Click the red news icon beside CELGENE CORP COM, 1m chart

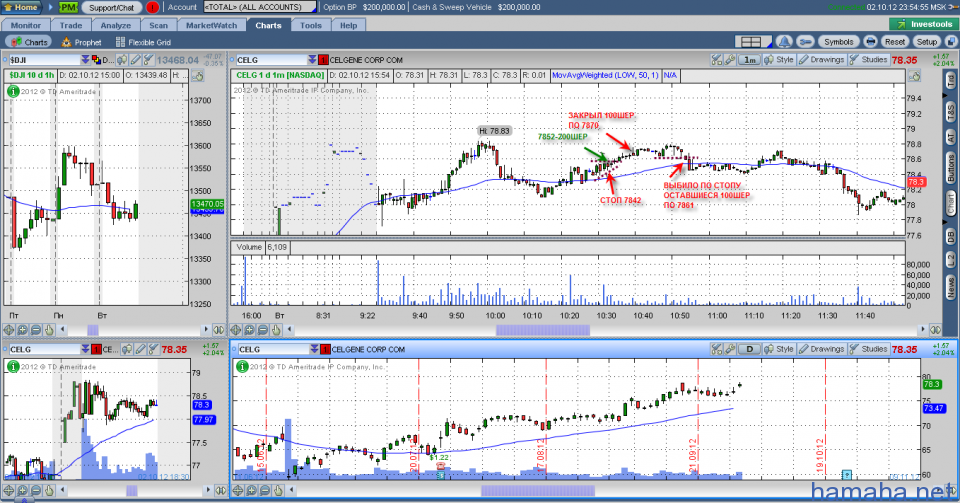pos(323,60)
